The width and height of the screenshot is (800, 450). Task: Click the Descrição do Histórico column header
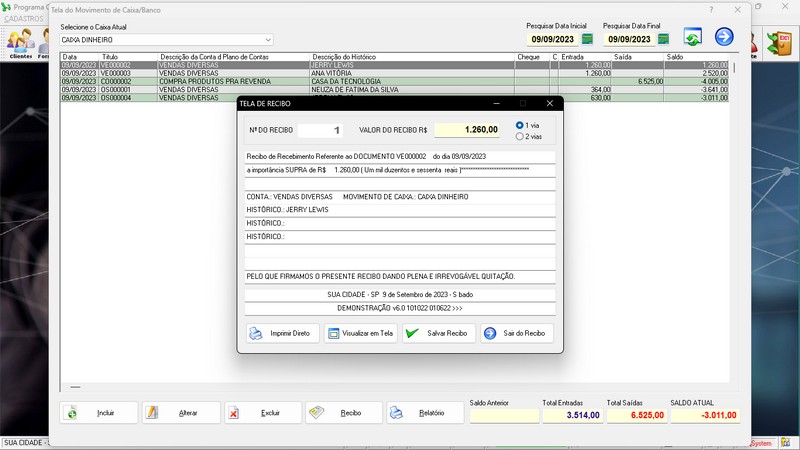[412, 57]
